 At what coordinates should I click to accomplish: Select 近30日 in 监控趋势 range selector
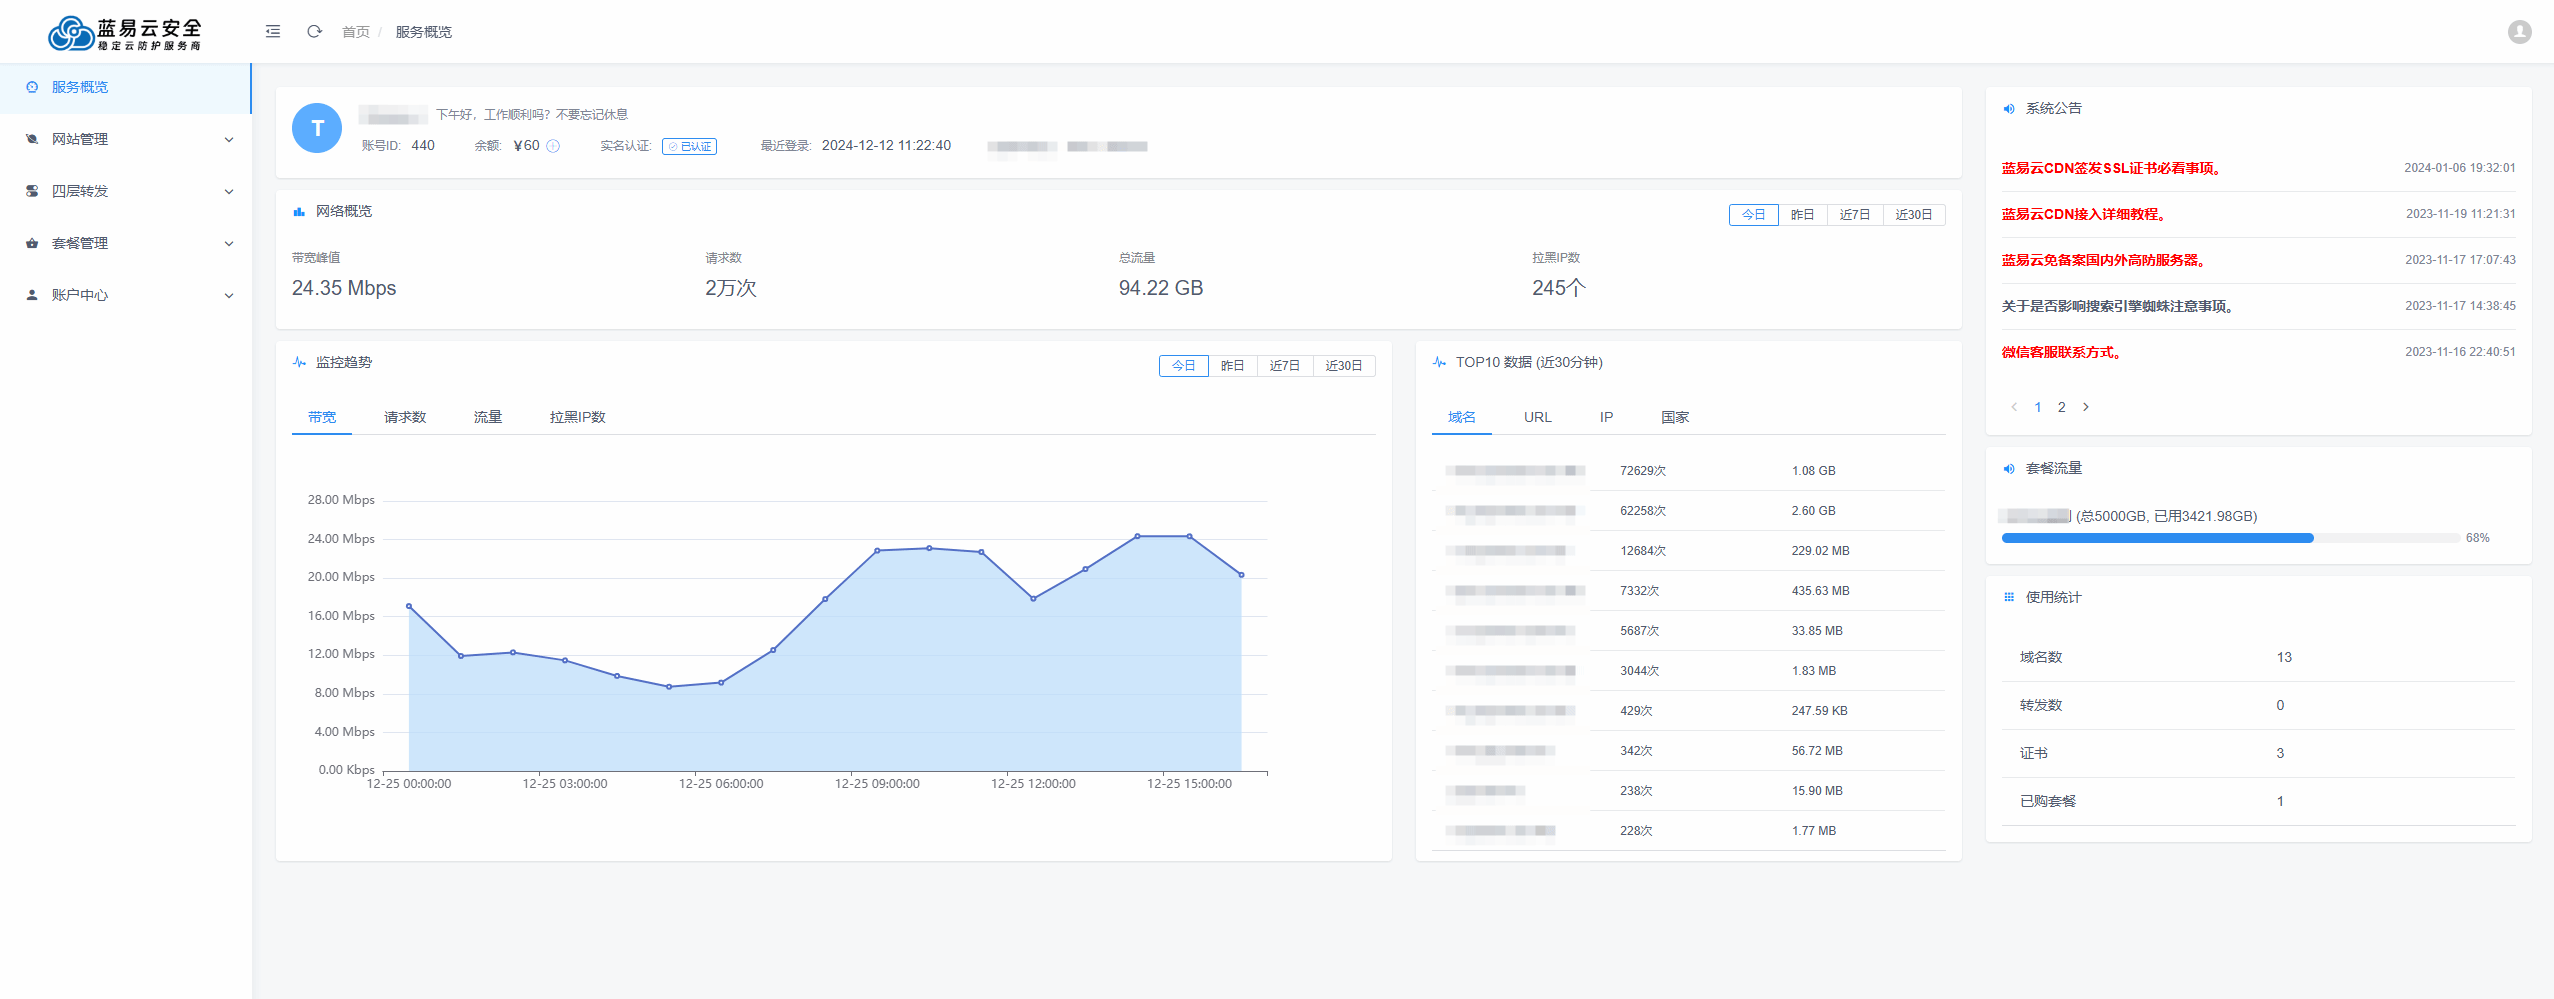1344,366
